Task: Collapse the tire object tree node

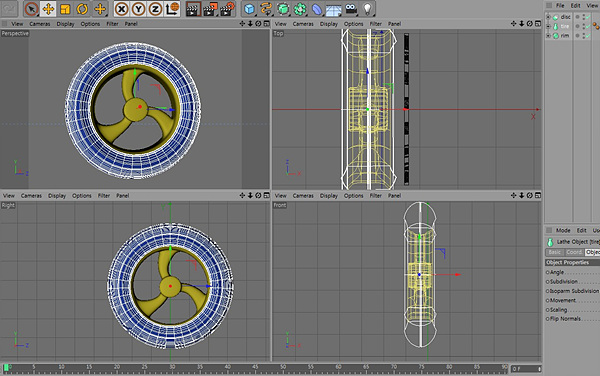Action: (548, 26)
